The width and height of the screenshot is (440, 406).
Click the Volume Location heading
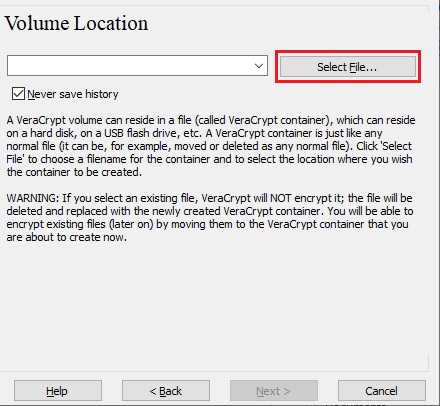click(x=76, y=23)
